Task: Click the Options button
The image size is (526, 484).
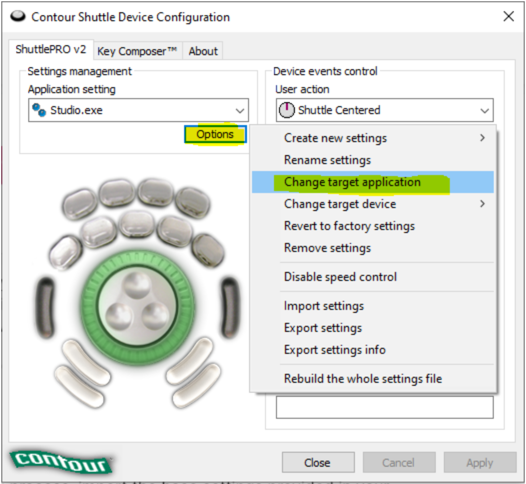Action: click(215, 134)
